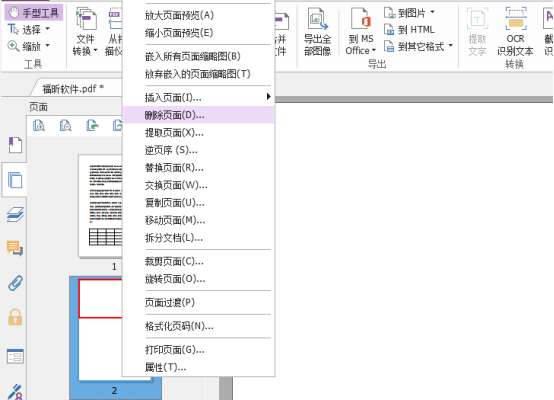Viewport: 554px width, 400px height.
Task: Expand the 选择 tool dropdown
Action: click(x=48, y=29)
